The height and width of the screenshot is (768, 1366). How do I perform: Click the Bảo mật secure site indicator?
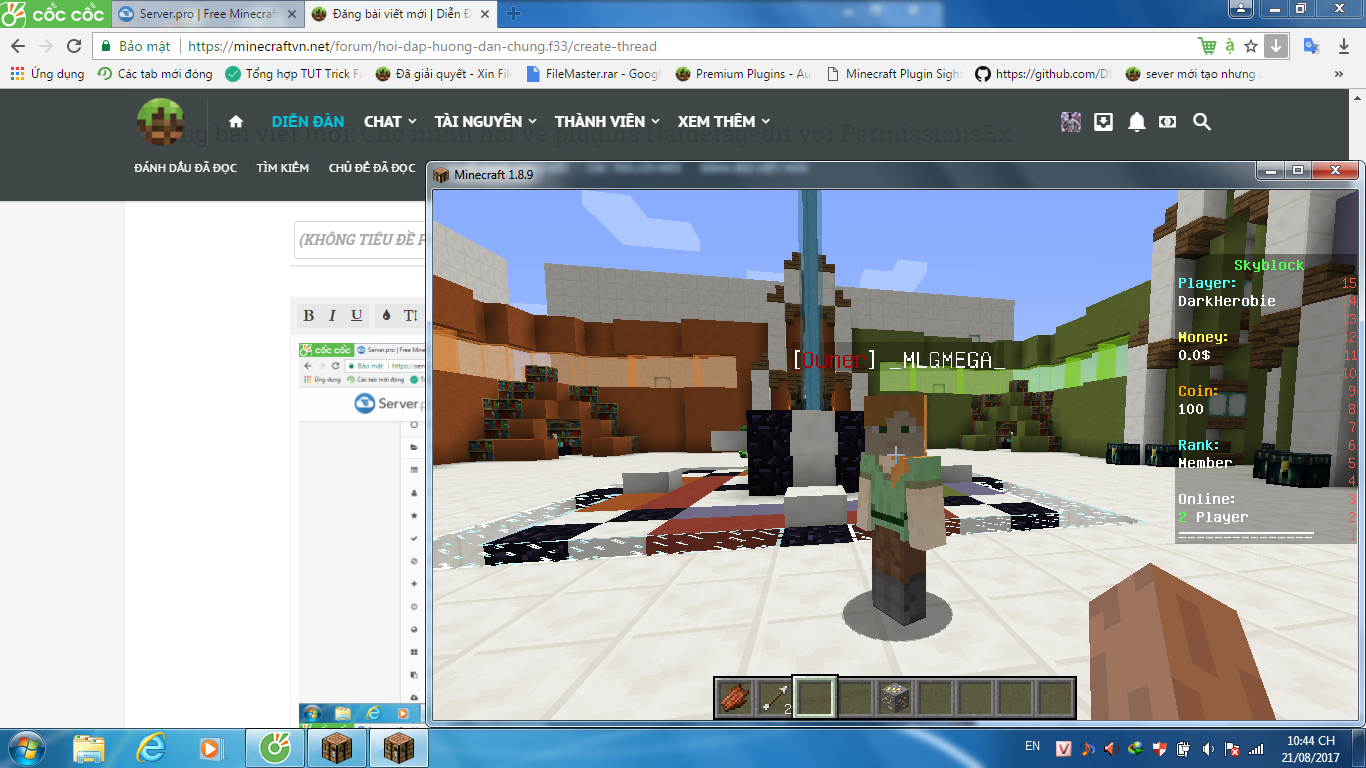[137, 46]
